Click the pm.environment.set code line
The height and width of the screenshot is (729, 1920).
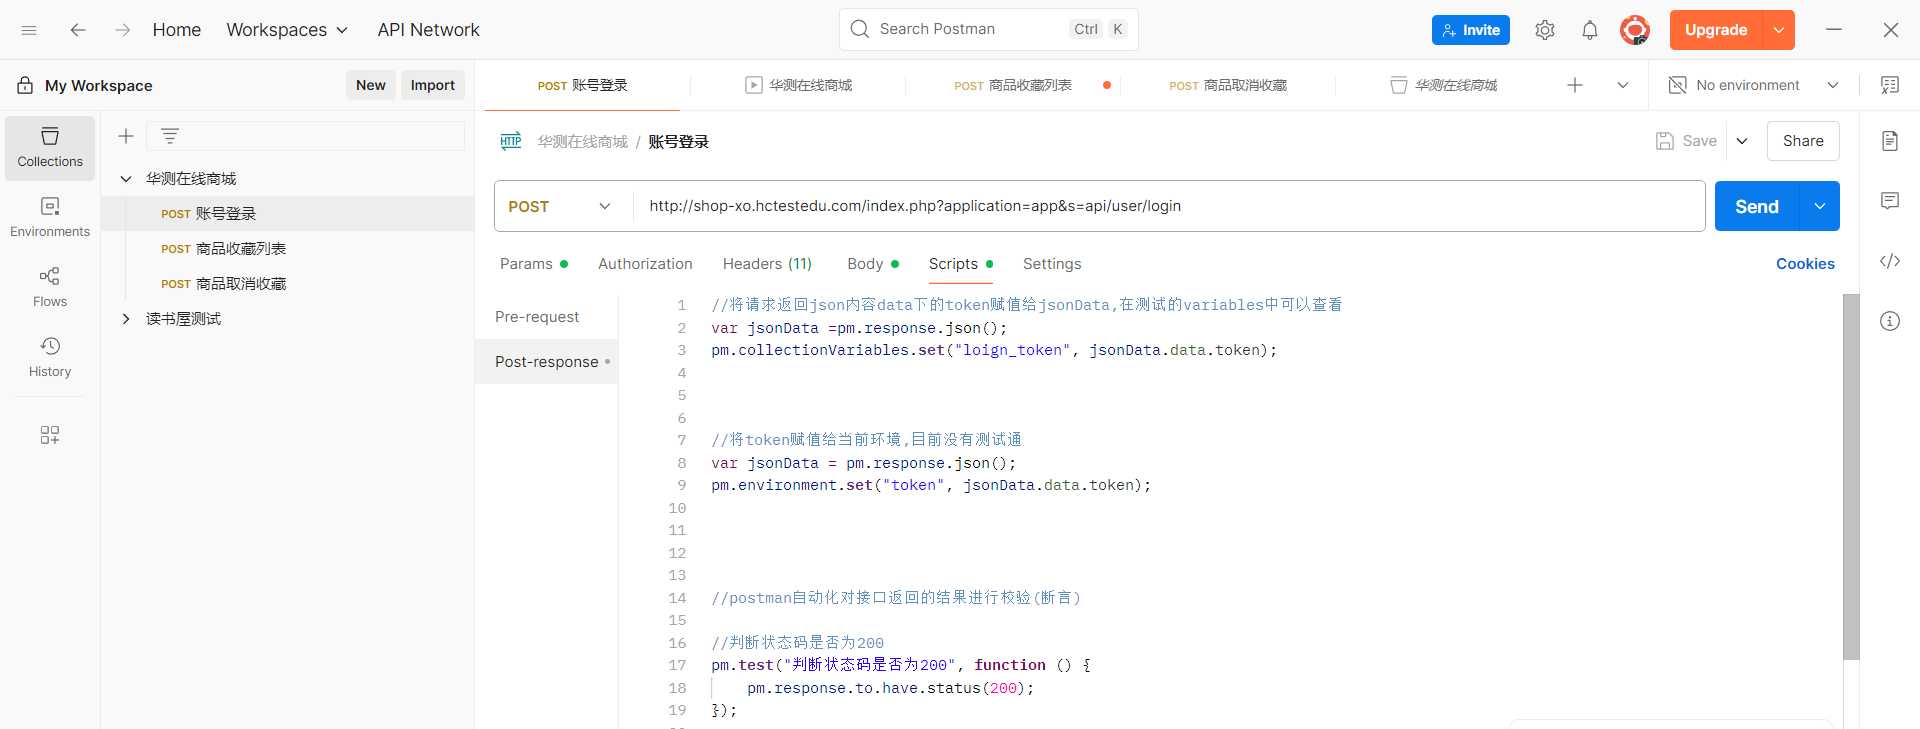(931, 485)
